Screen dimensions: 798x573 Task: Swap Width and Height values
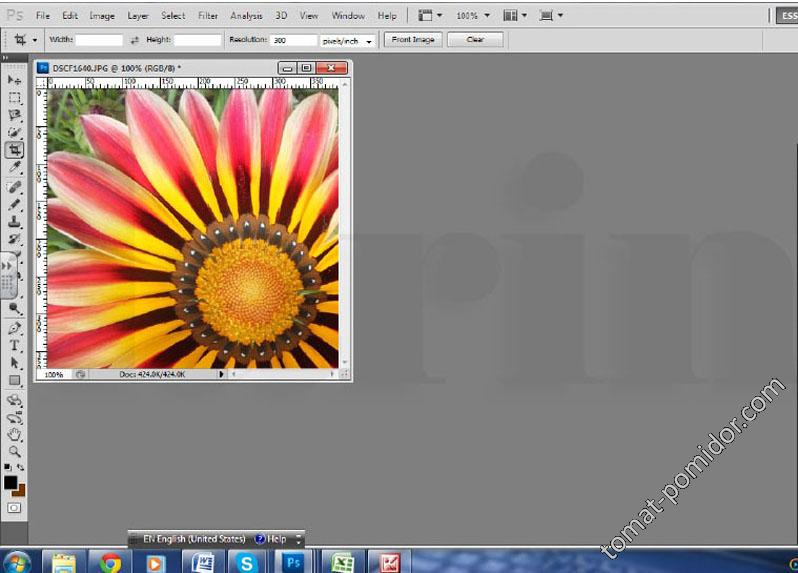134,40
